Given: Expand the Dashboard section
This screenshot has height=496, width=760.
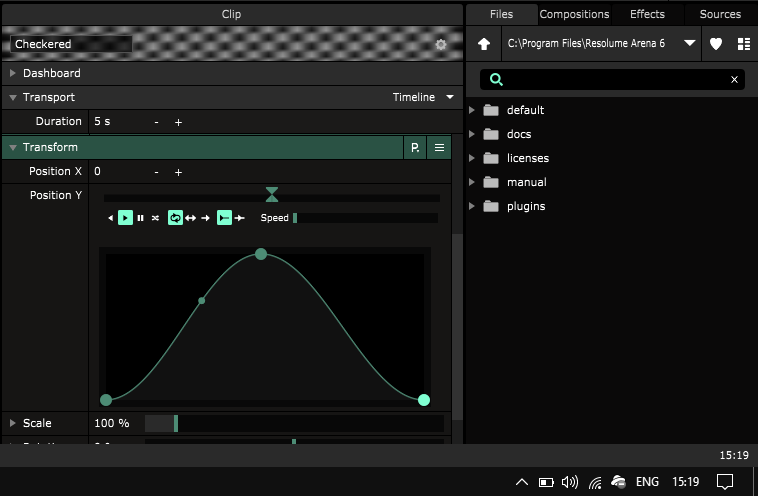Looking at the screenshot, I should coord(13,74).
